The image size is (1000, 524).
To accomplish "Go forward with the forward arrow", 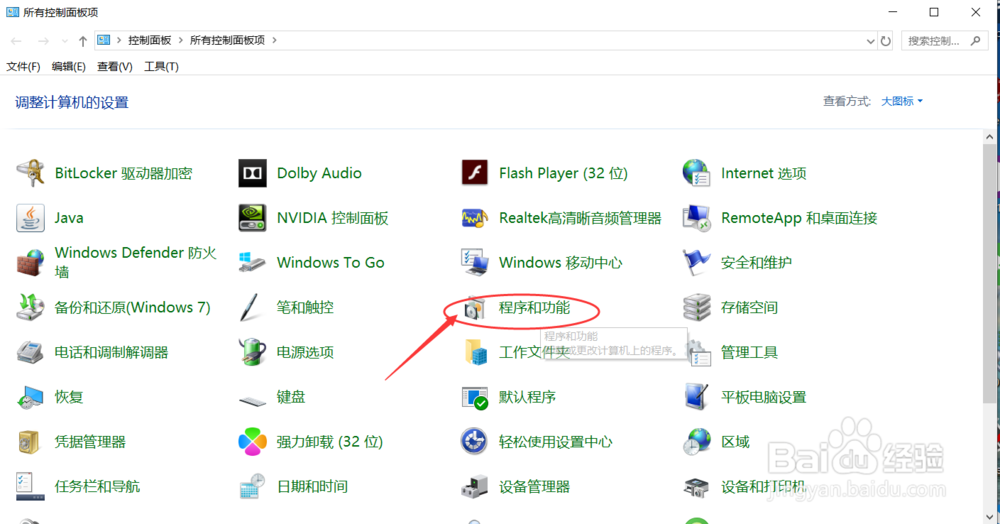I will click(43, 41).
